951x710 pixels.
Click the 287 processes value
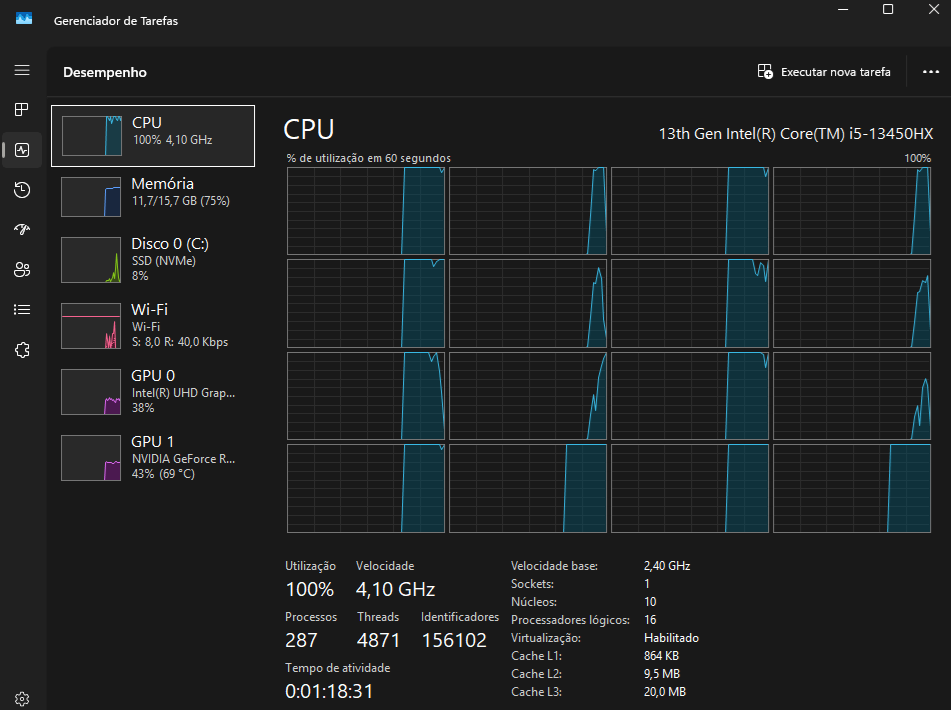(x=301, y=640)
